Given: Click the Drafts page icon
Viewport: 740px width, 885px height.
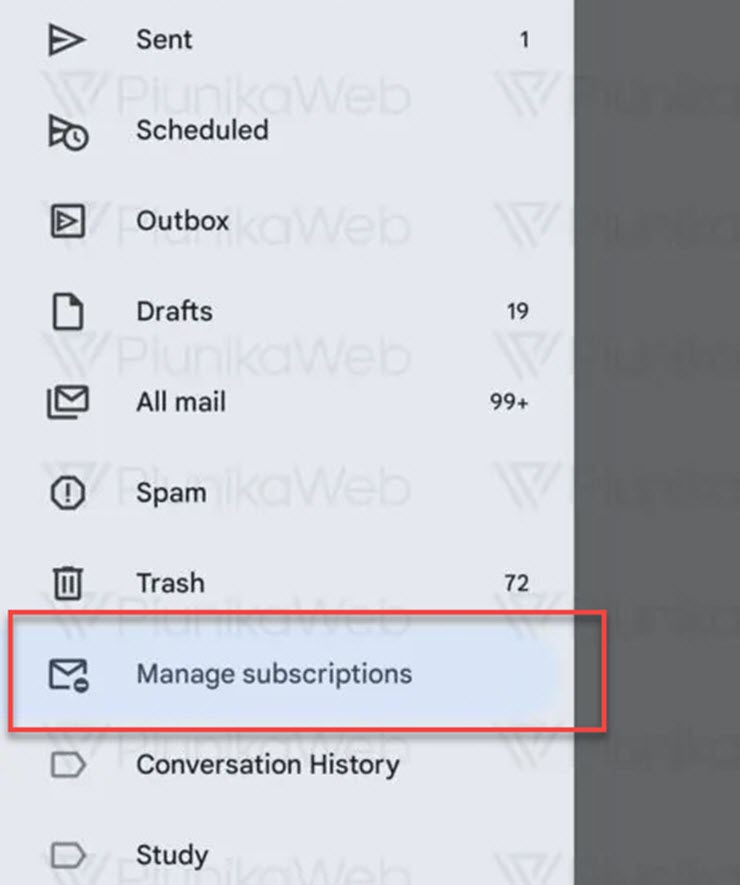Looking at the screenshot, I should [68, 311].
